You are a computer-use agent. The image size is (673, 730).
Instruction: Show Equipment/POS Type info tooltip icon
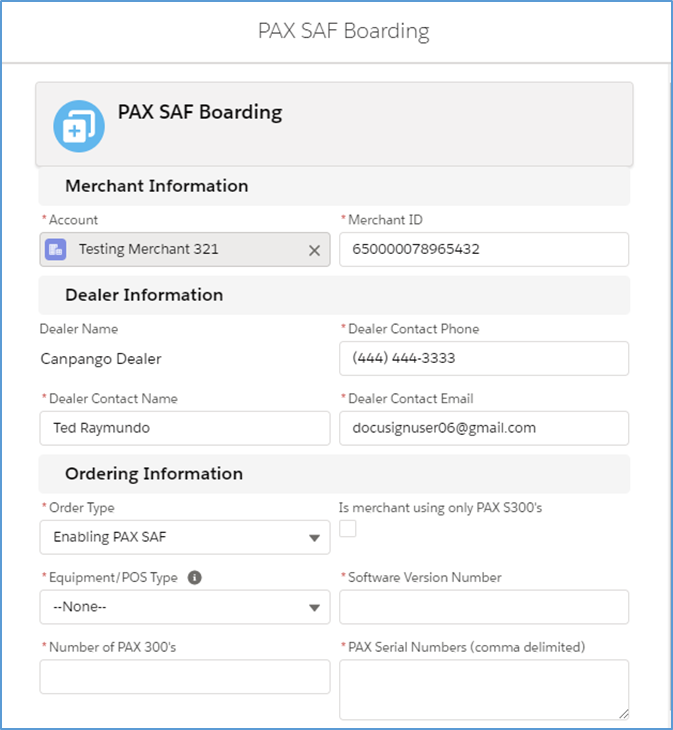coord(195,578)
